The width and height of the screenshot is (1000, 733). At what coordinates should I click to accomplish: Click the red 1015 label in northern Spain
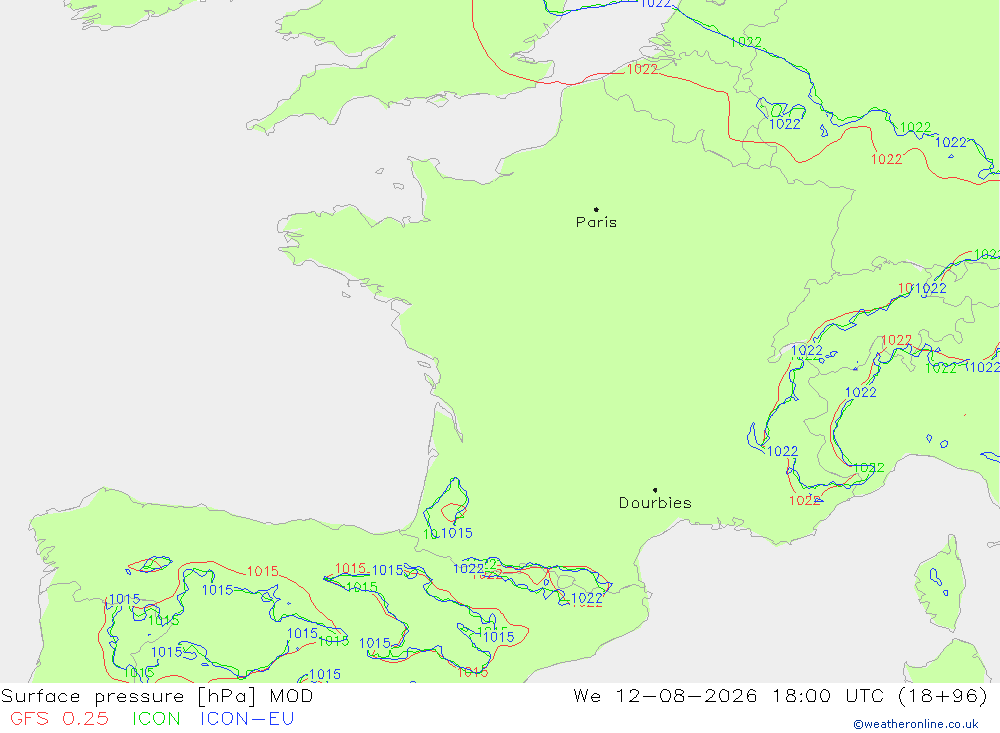click(x=263, y=571)
